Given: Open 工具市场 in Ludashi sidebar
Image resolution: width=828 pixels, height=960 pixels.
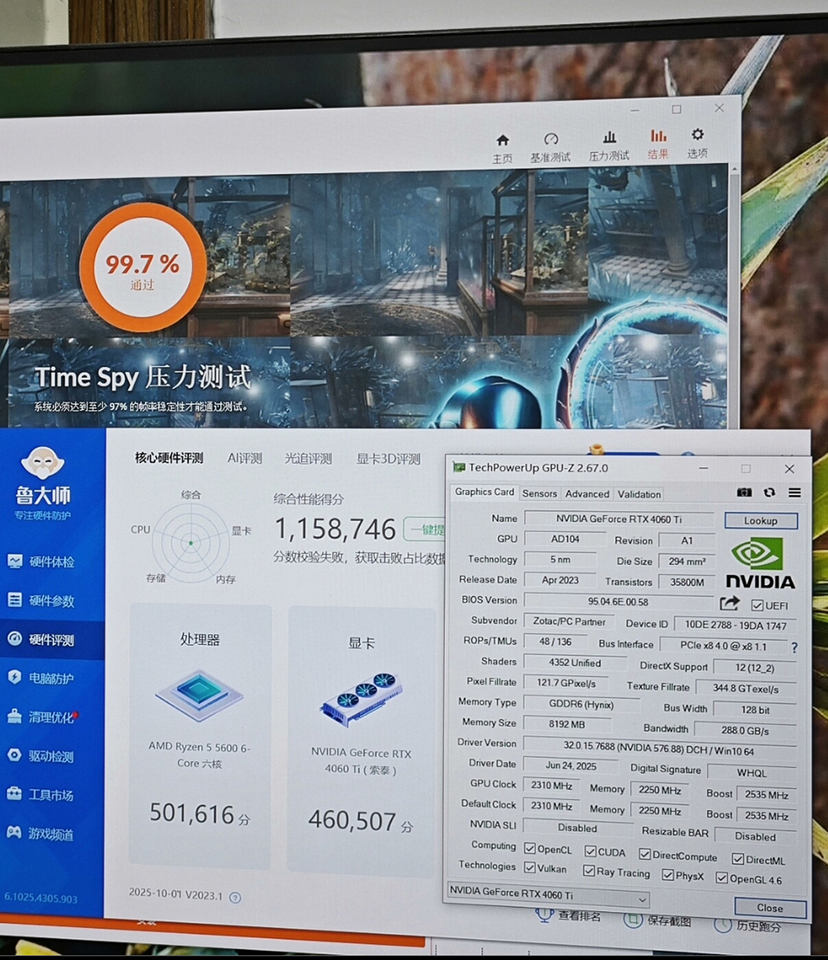Looking at the screenshot, I should [x=41, y=794].
